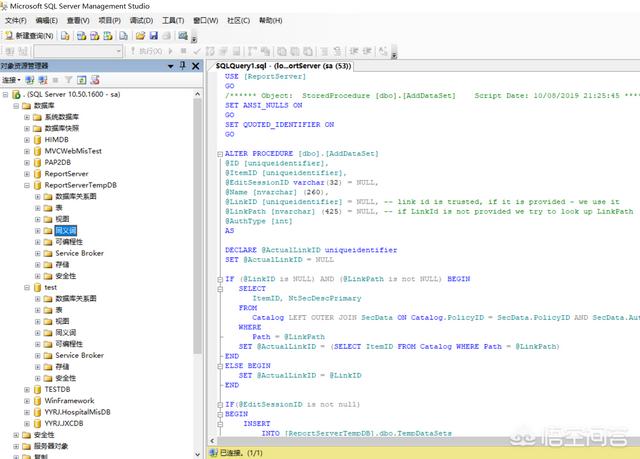
Task: Open the available databases combo box
Action: [x=78, y=51]
